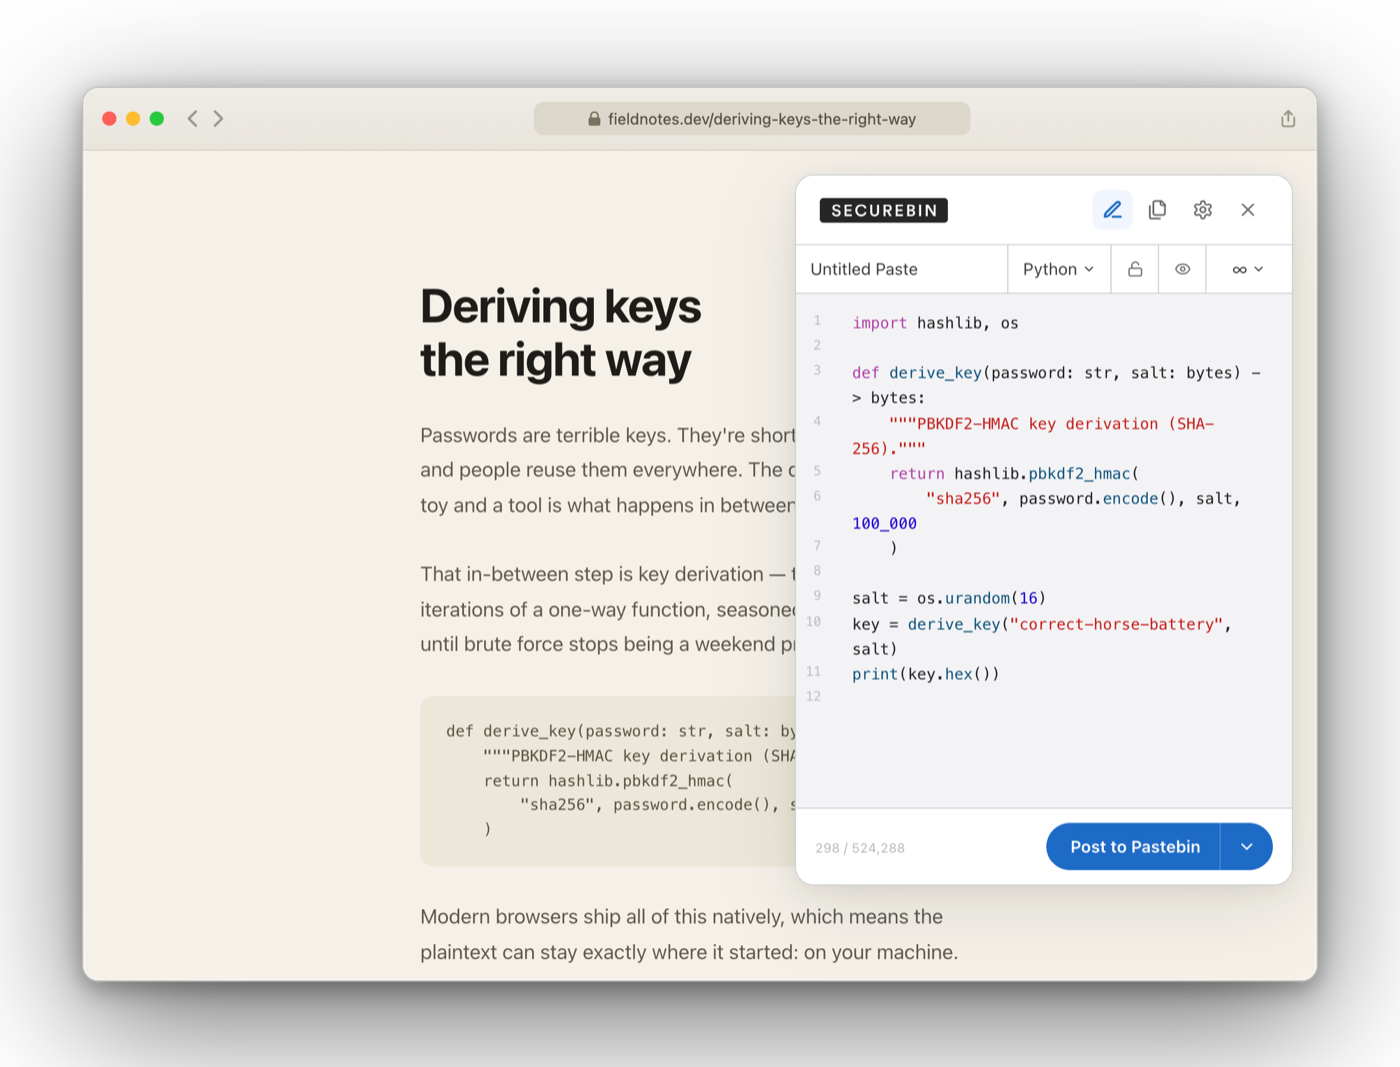Close the SecureBin popup
This screenshot has width=1400, height=1067.
(x=1248, y=210)
